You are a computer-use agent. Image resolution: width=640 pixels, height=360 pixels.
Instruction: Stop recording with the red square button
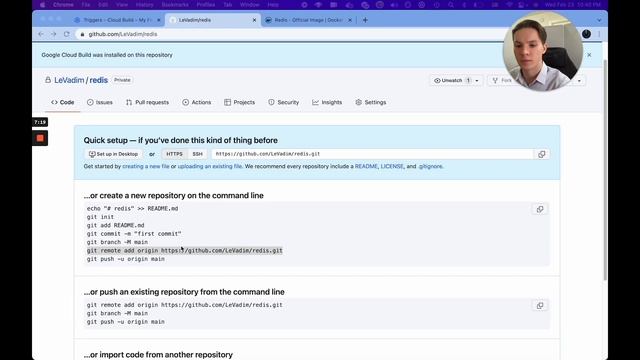click(40, 138)
